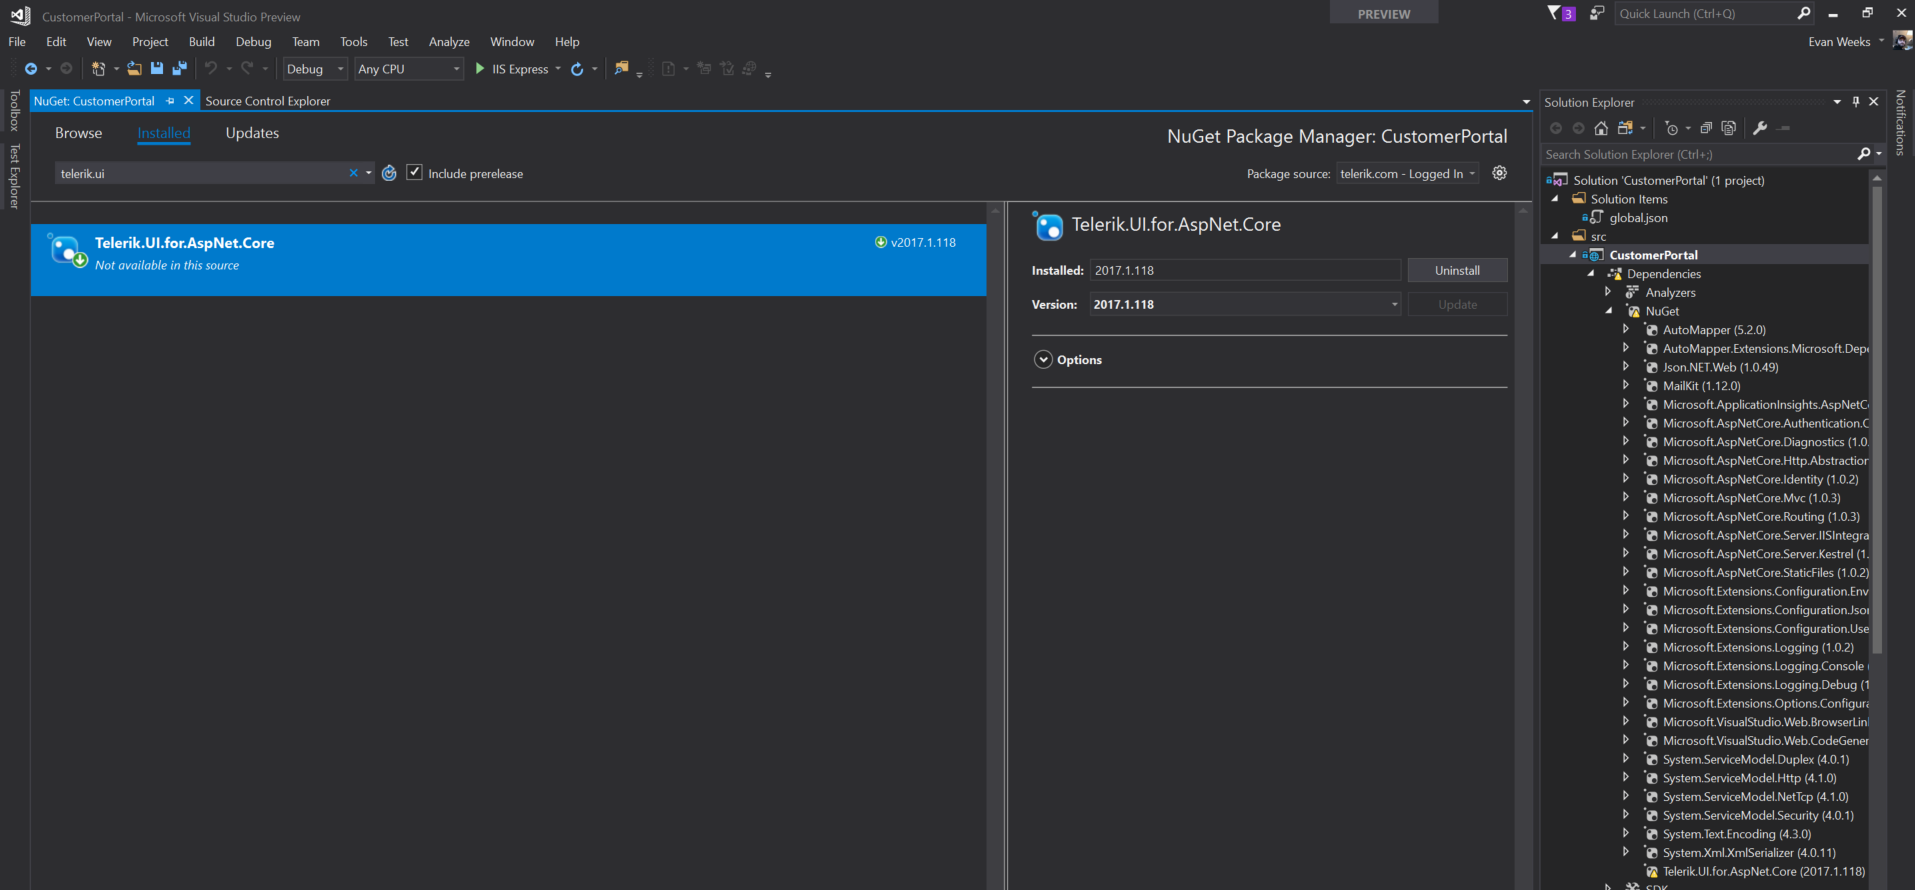Open the Build menu
This screenshot has width=1915, height=890.
(202, 42)
